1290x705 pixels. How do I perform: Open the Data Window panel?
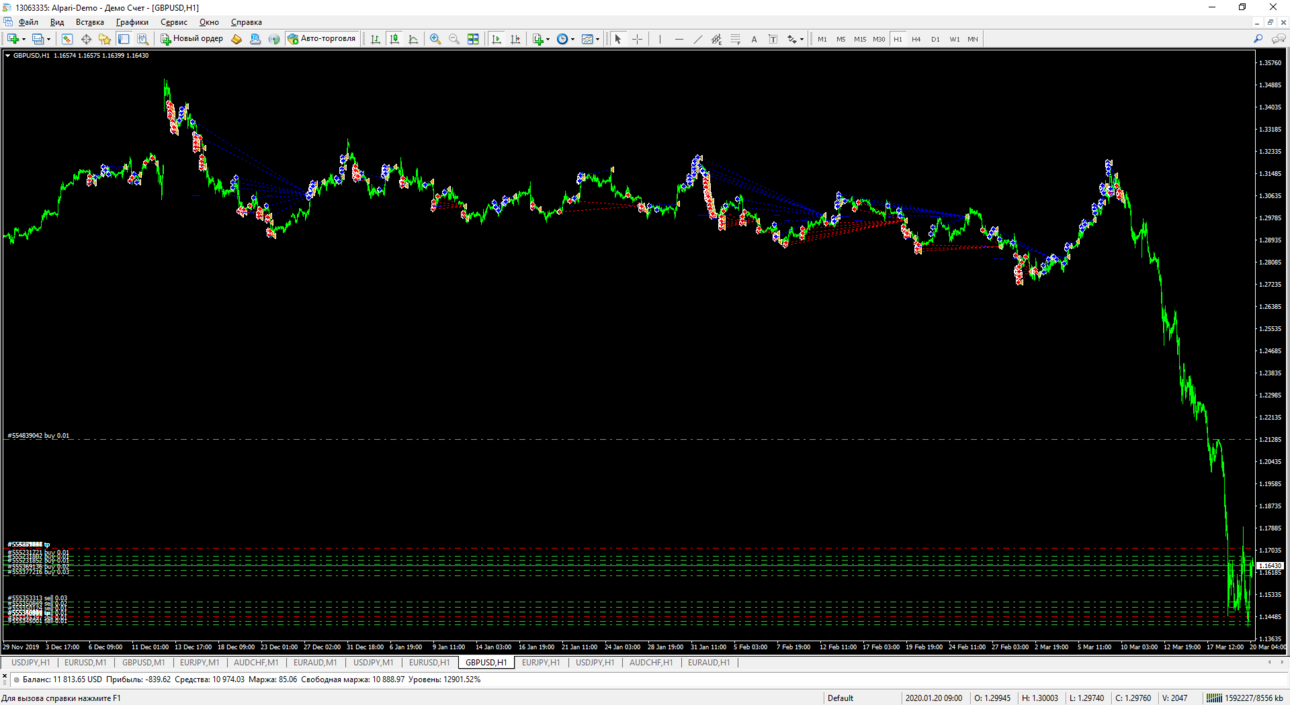coord(86,39)
